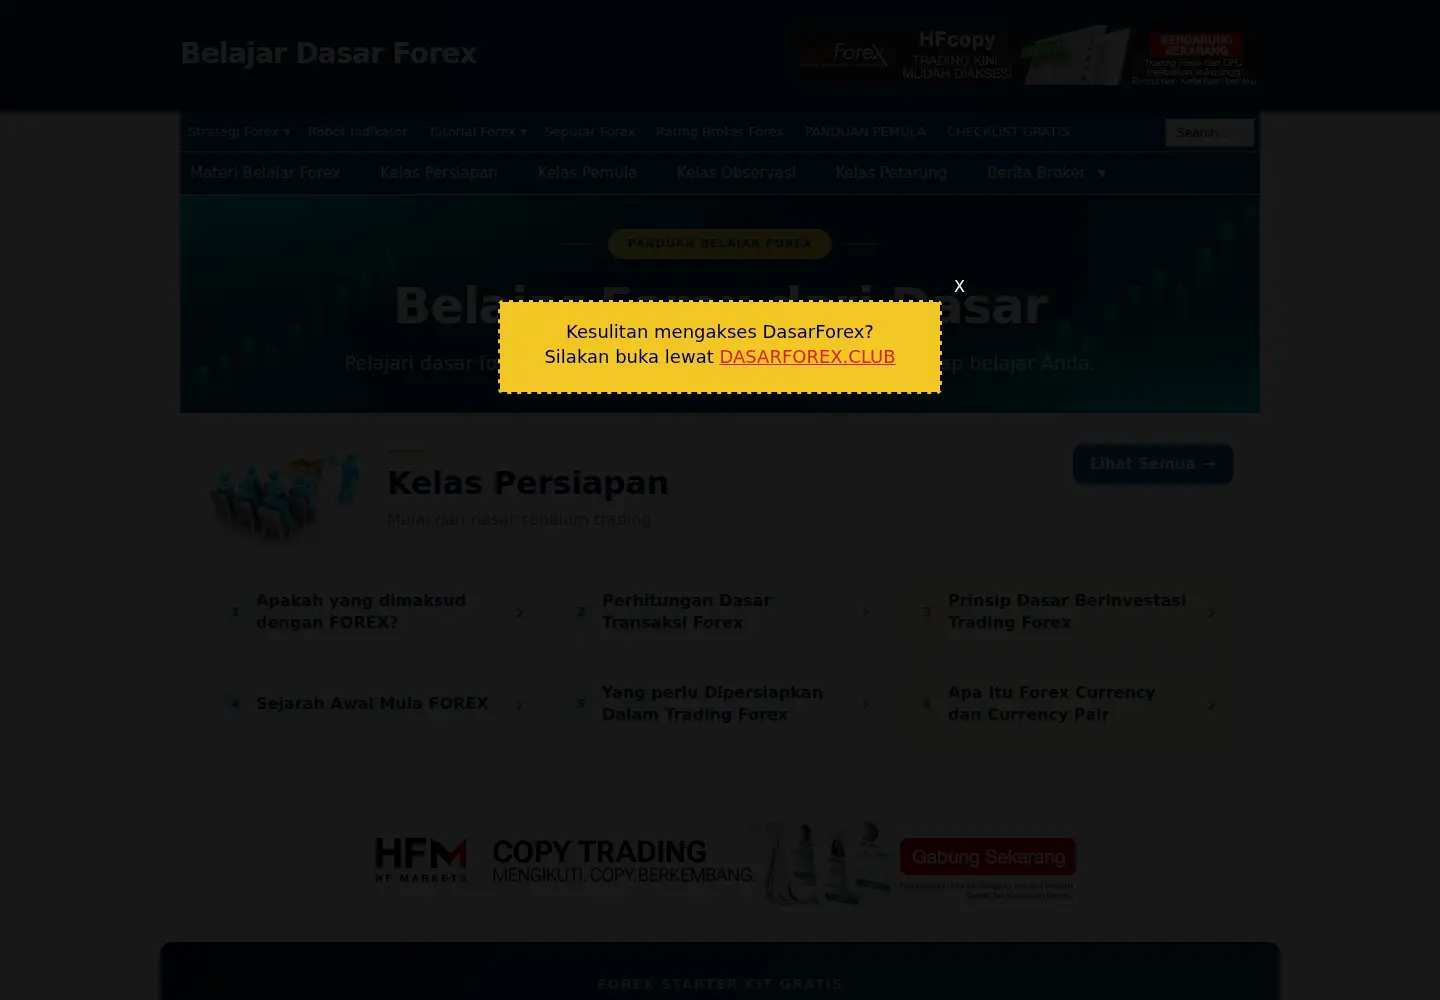
Task: Select Kelas Observasi tab
Action: pos(736,173)
